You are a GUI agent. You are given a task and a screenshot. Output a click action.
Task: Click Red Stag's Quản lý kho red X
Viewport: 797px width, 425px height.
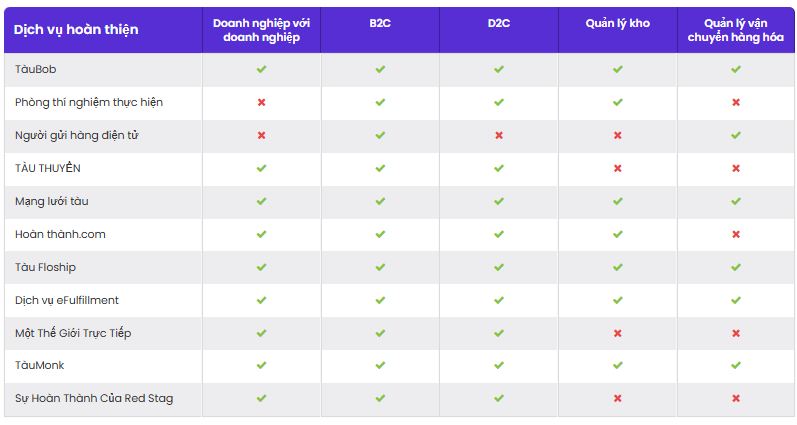618,398
